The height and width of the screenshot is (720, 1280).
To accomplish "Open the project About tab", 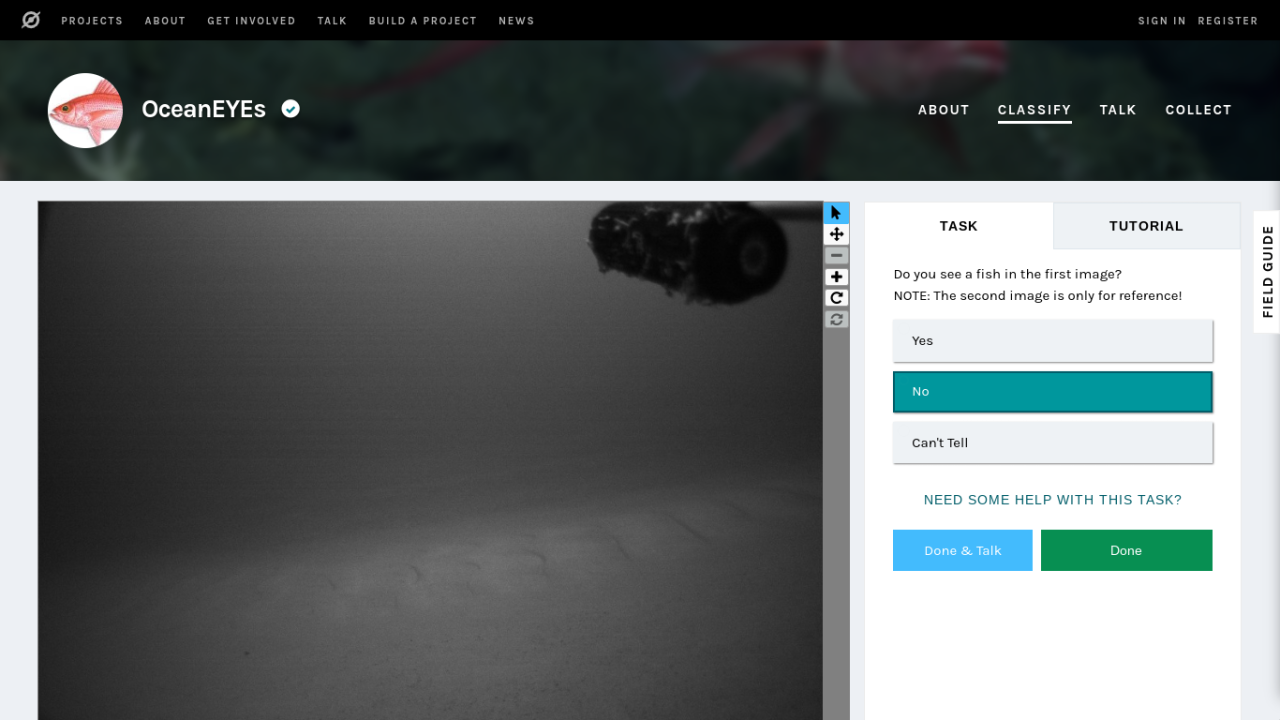I will (944, 110).
